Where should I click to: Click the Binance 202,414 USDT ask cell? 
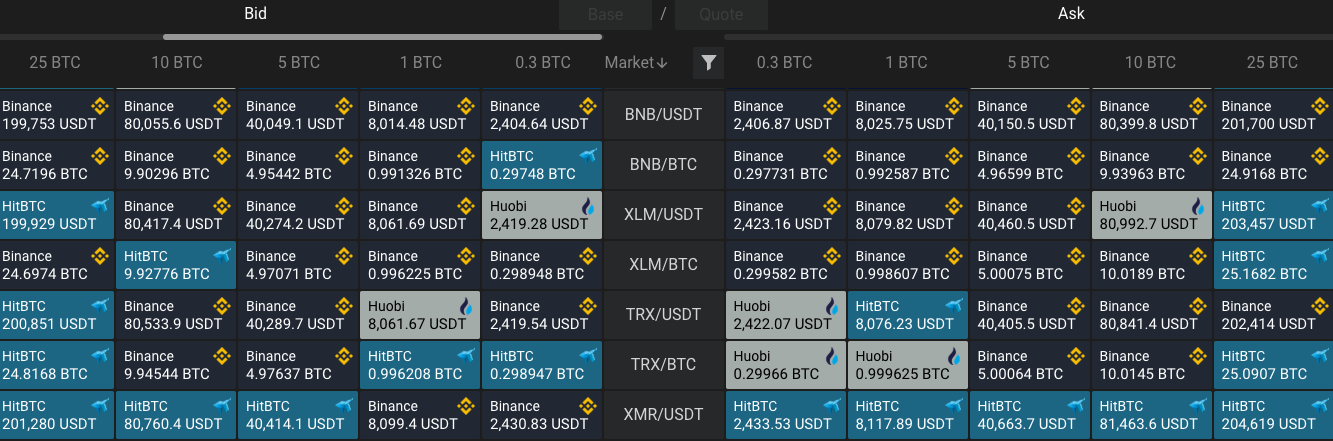click(1273, 315)
